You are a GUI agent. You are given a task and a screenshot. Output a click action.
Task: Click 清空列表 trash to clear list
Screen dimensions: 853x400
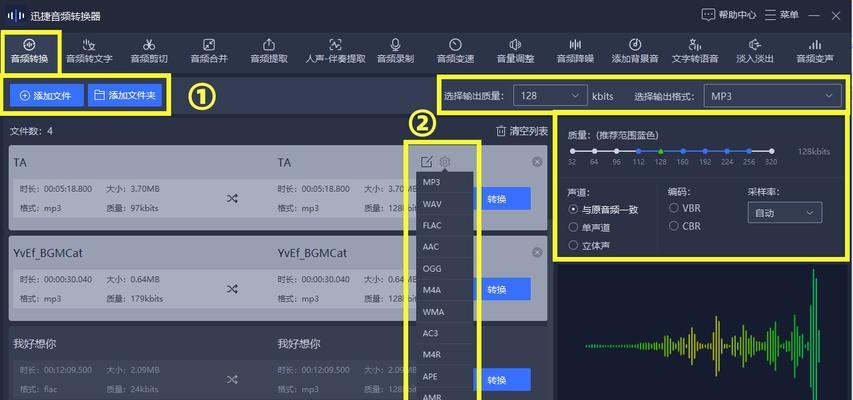522,131
